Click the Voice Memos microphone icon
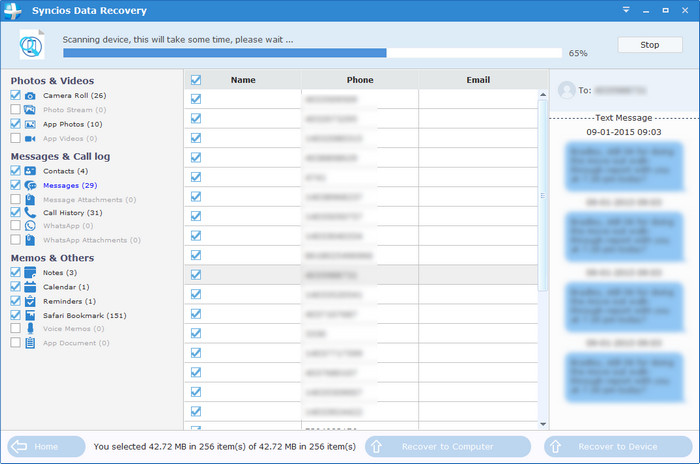 point(30,329)
